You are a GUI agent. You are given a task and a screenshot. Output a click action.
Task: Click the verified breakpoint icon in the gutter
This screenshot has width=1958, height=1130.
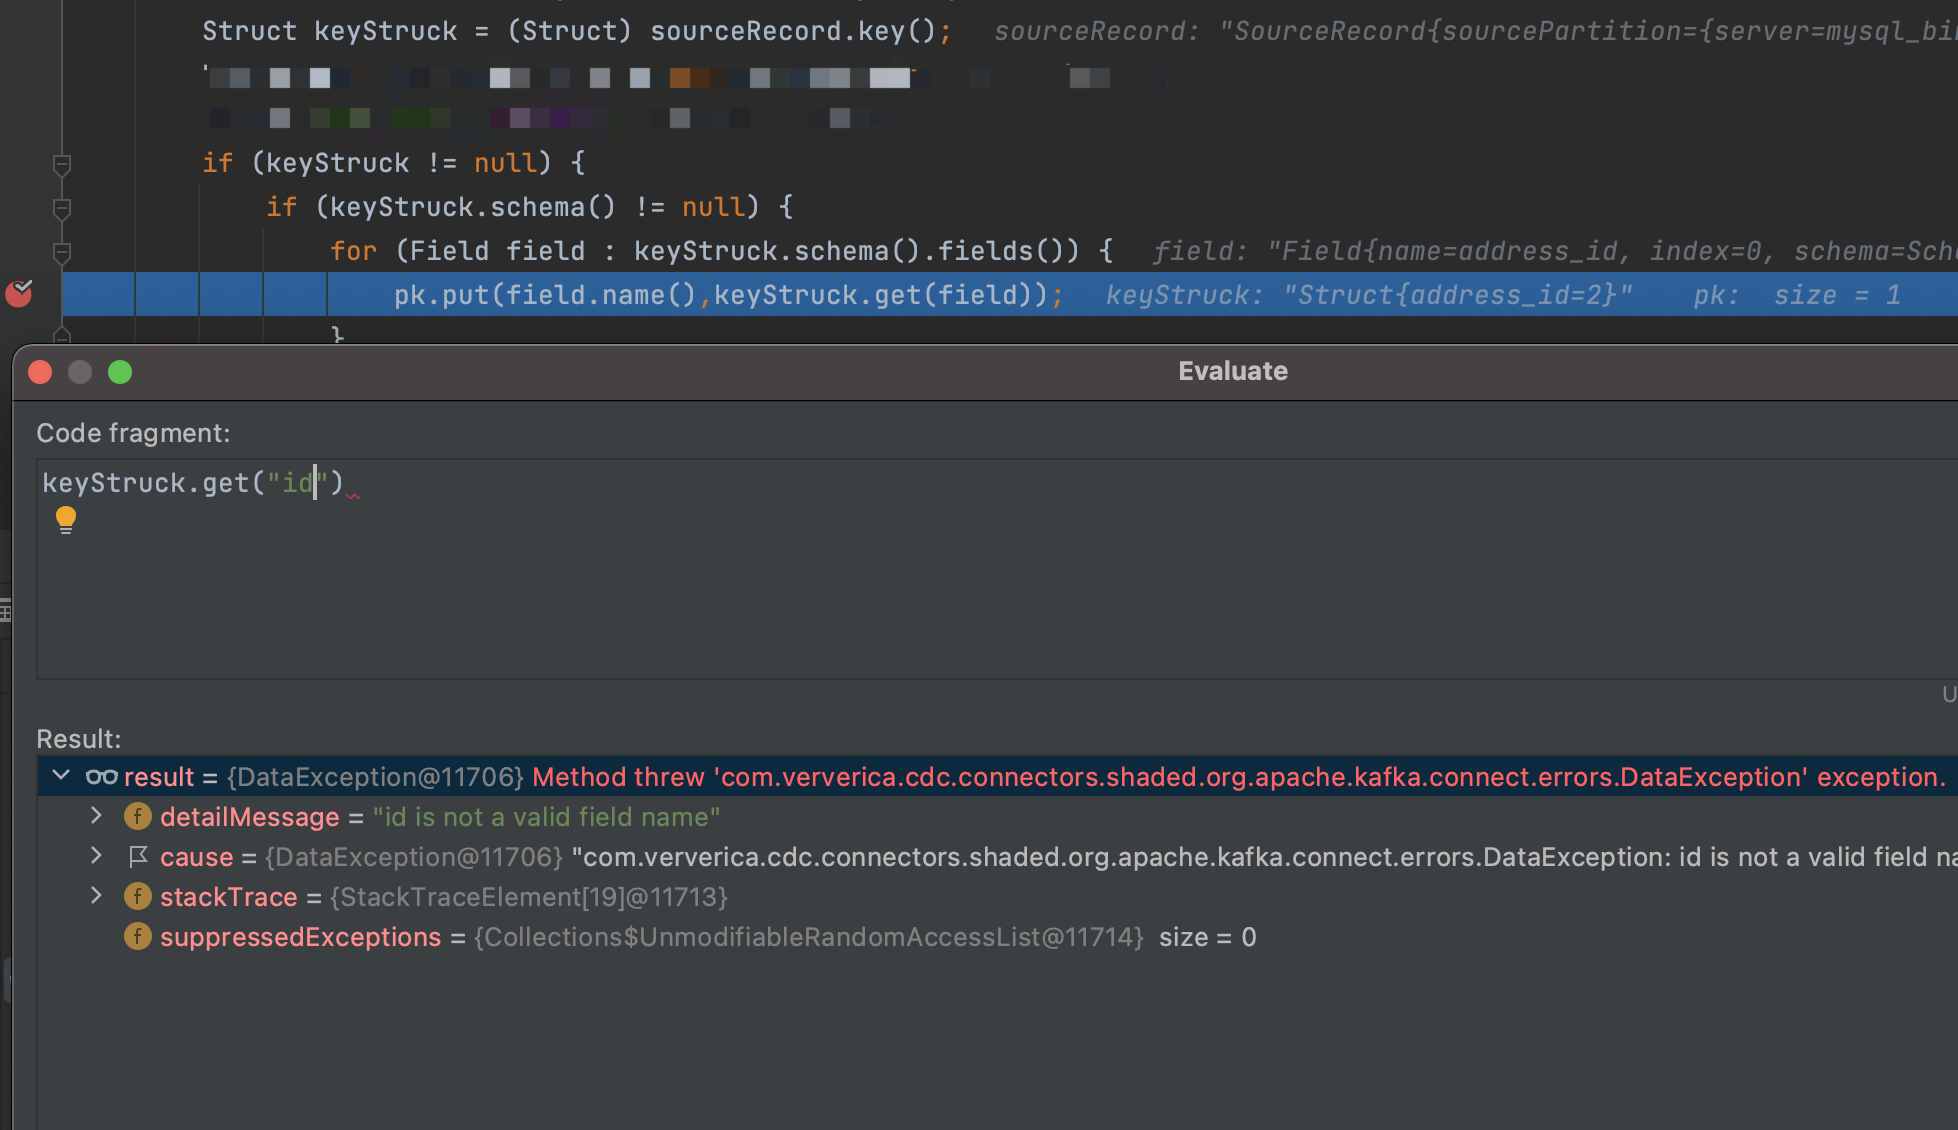coord(19,293)
